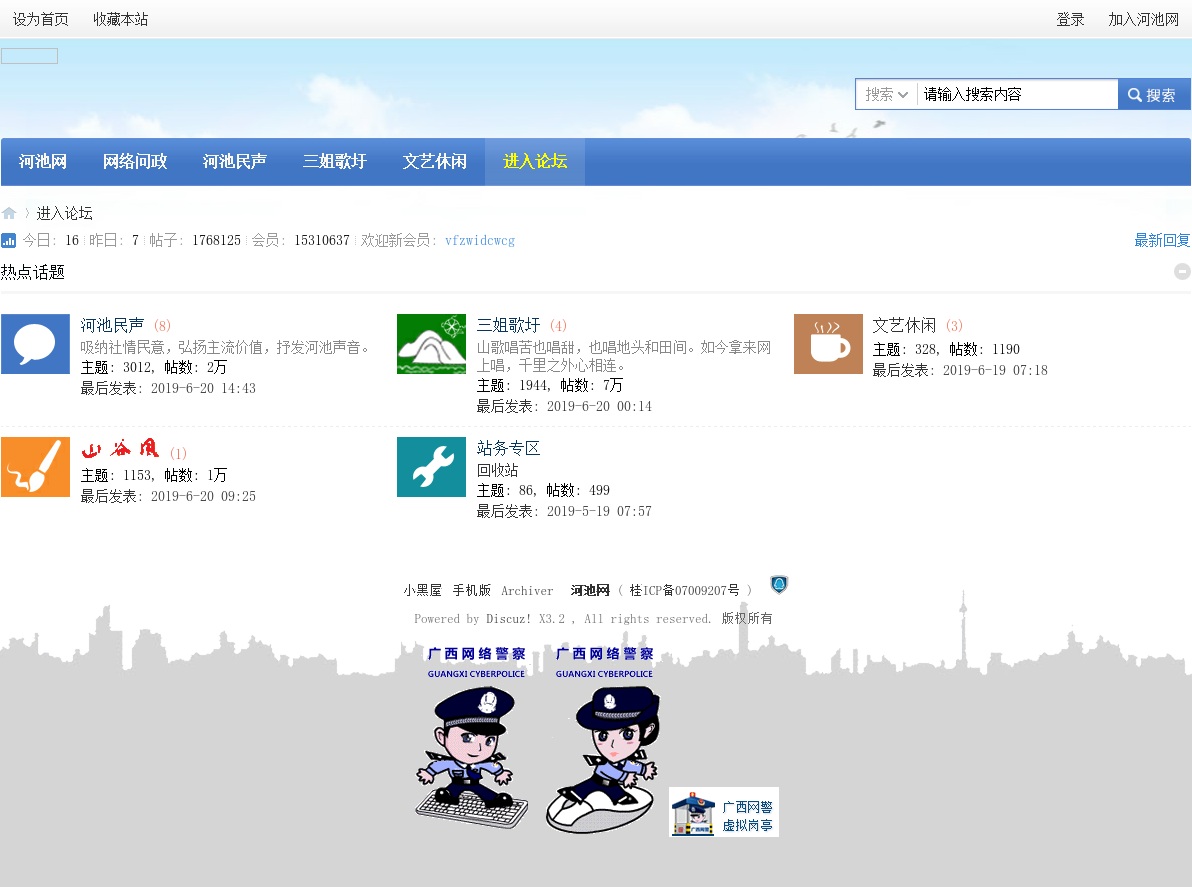Open the 广西网警虚拟岗亭 badge
Viewport: 1192px width, 887px height.
click(724, 812)
